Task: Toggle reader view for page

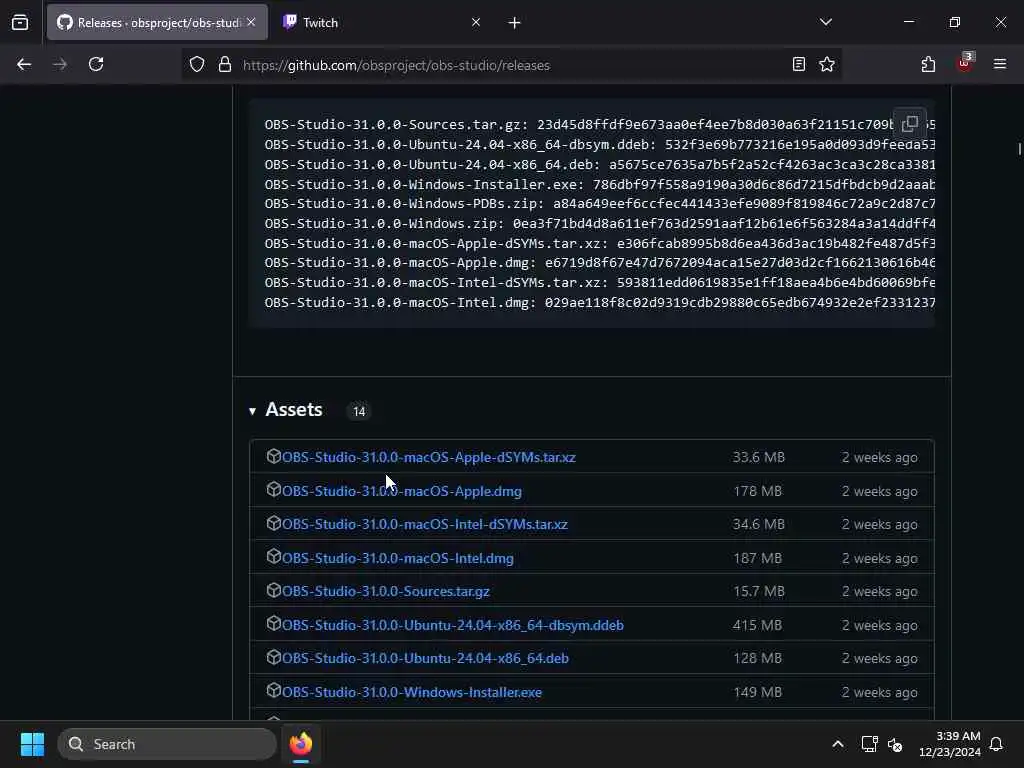Action: 798,64
